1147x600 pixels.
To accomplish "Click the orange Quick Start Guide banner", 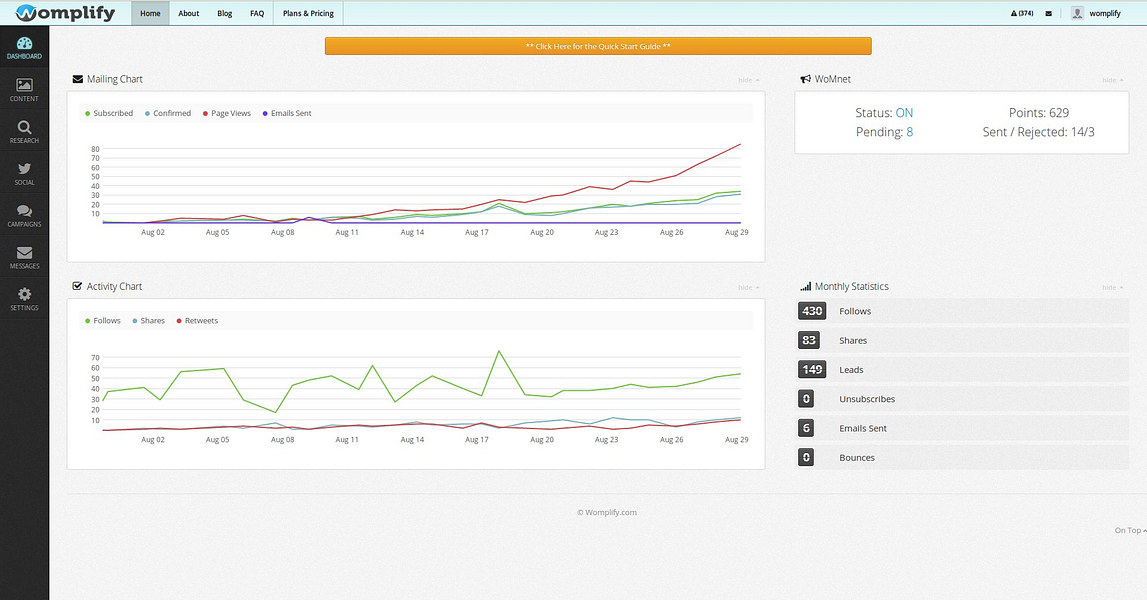I will [598, 46].
